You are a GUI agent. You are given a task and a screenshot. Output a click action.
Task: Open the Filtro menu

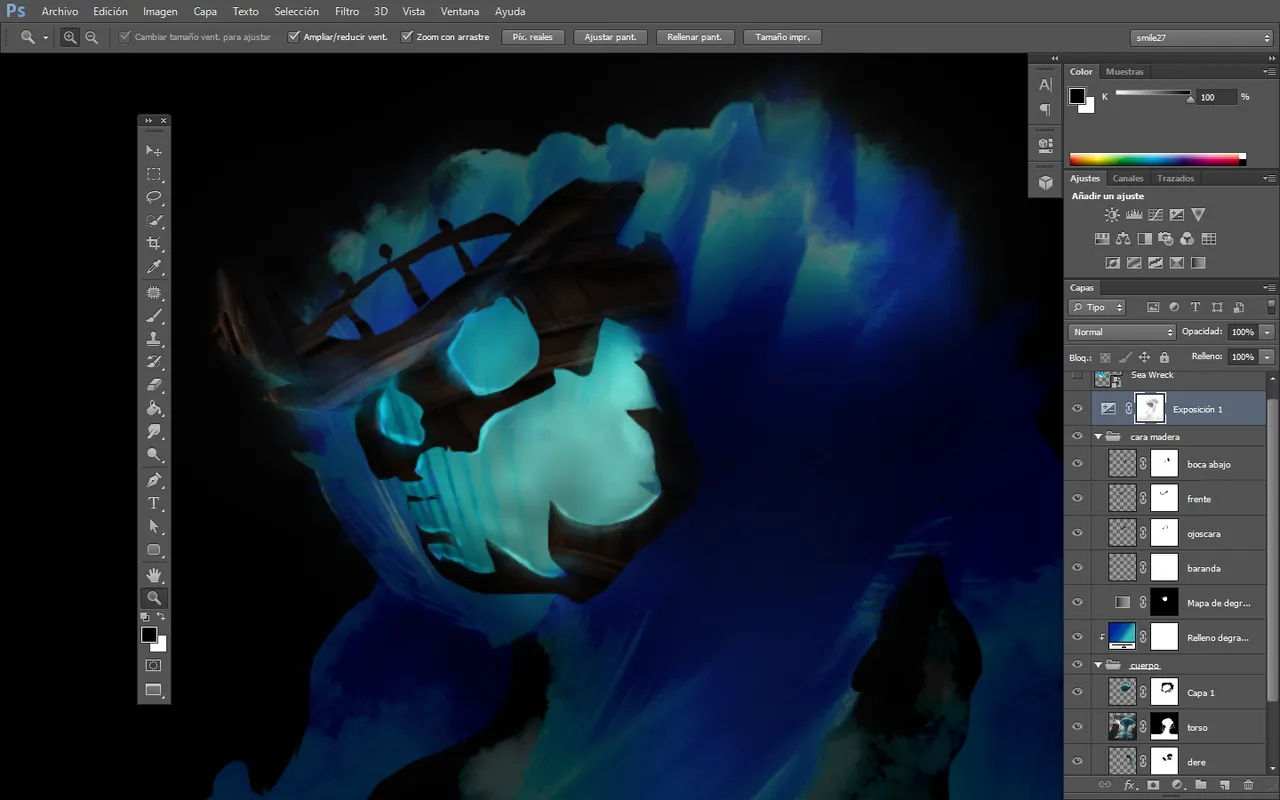(347, 12)
